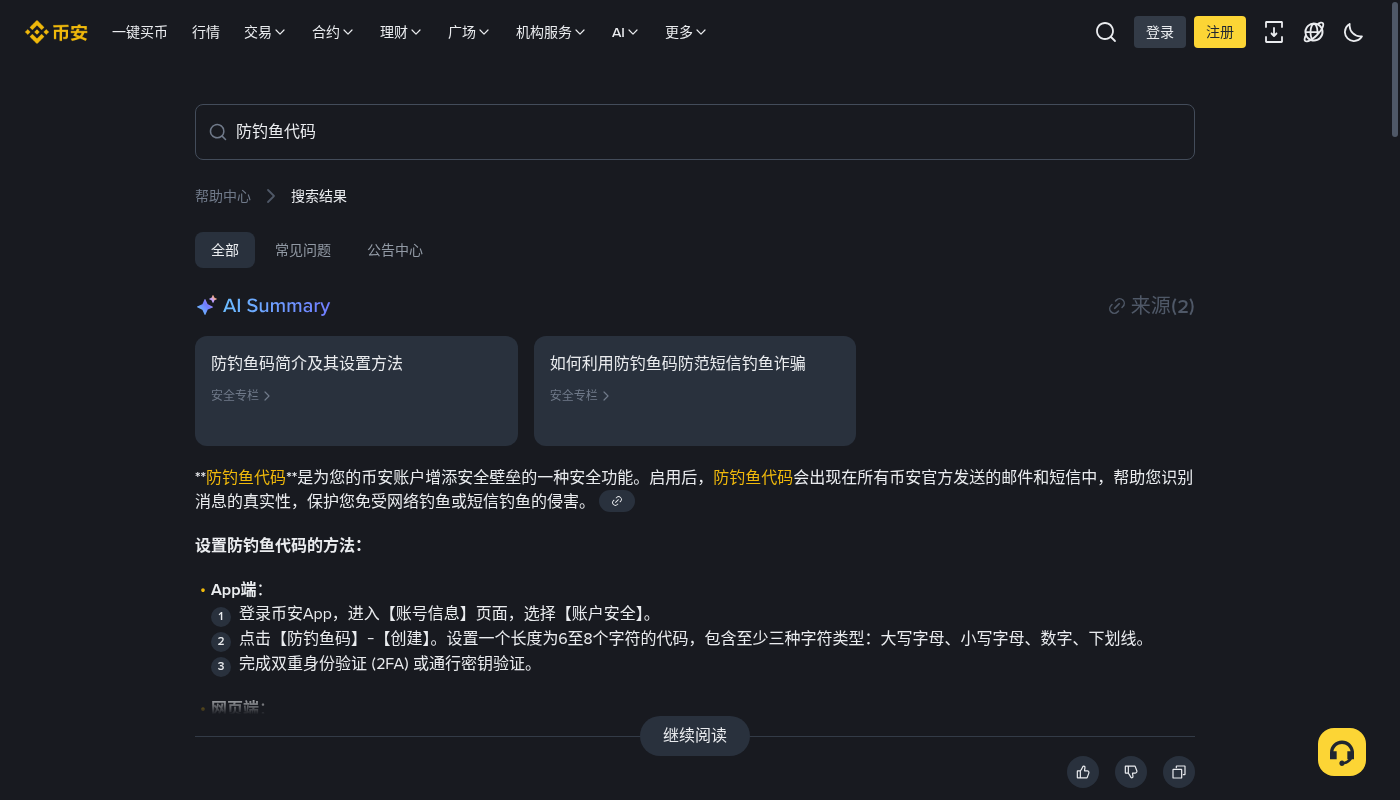Viewport: 1400px width, 800px height.
Task: Expand the 交易 dropdown menu
Action: click(265, 32)
